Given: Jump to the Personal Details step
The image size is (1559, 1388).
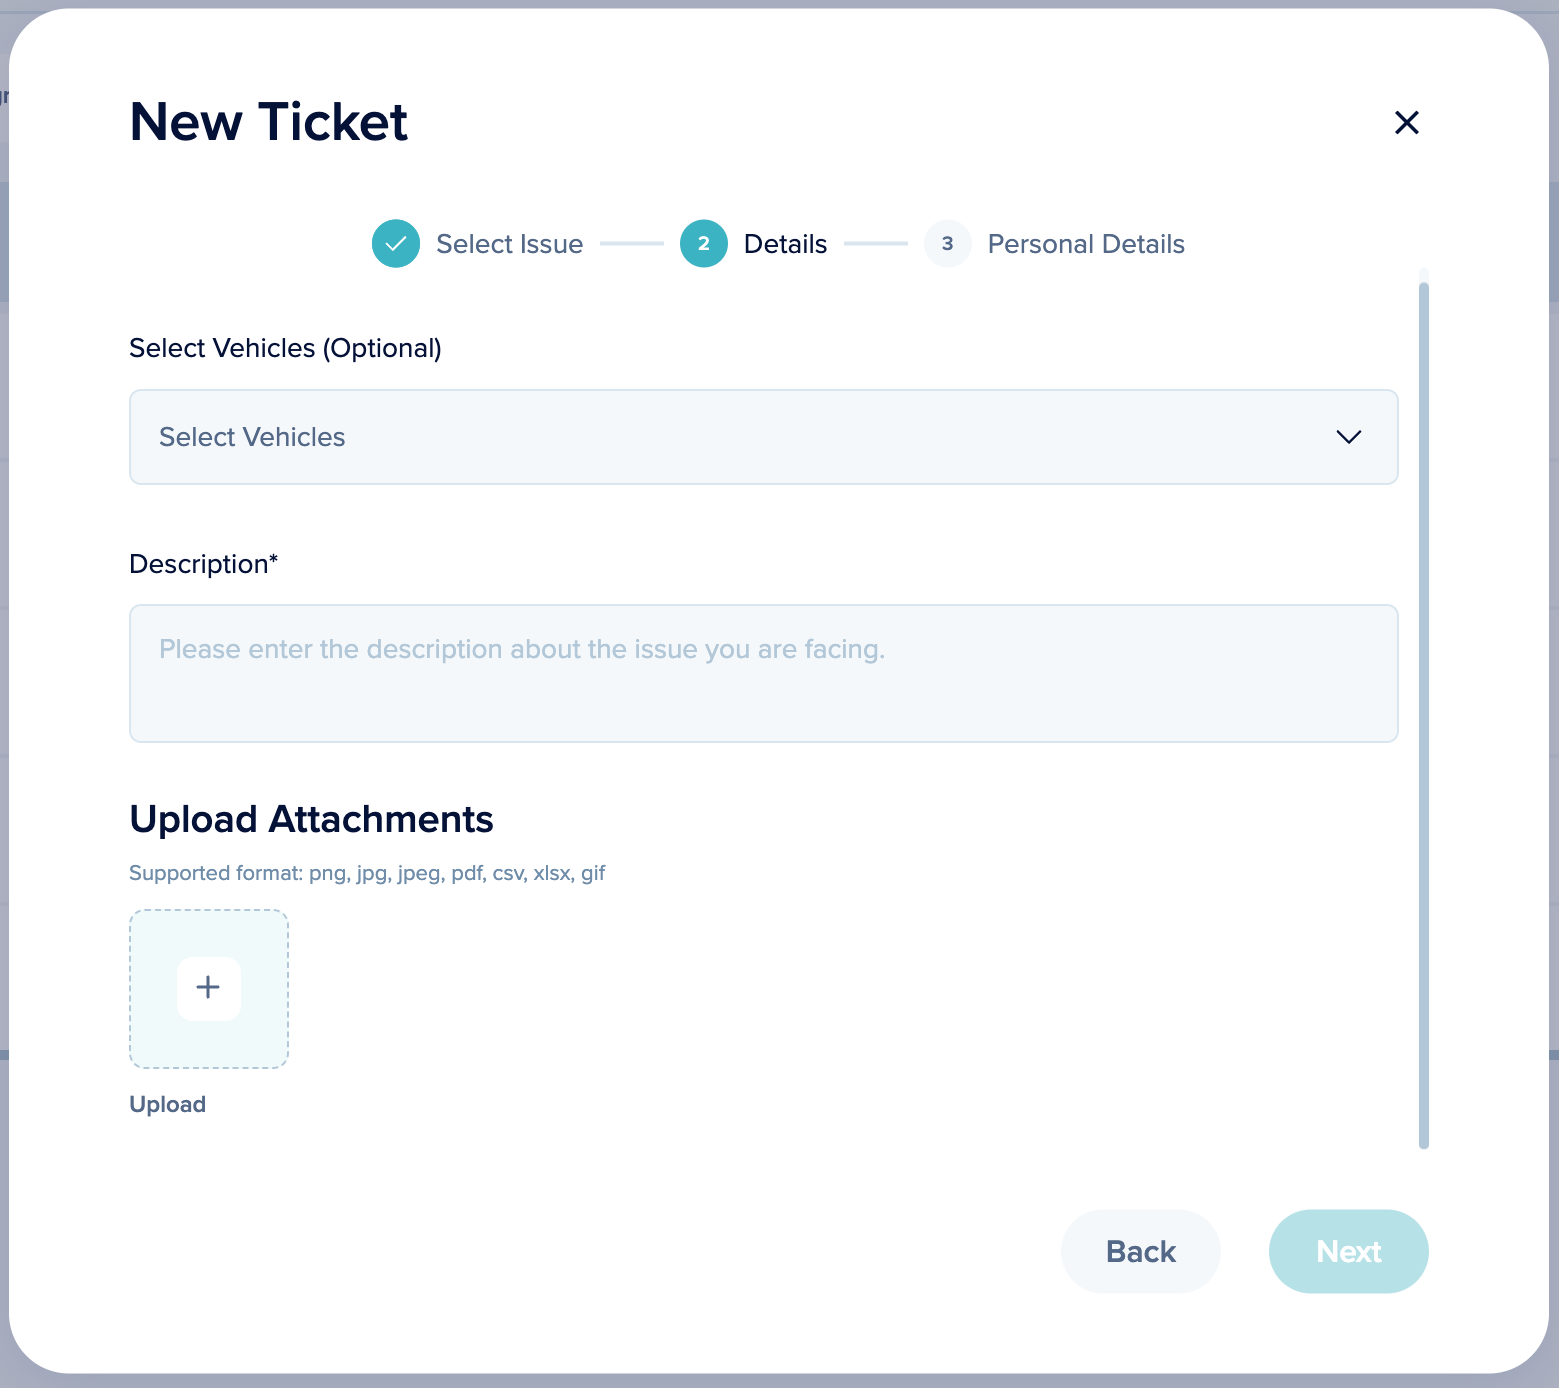Looking at the screenshot, I should pyautogui.click(x=1086, y=244).
